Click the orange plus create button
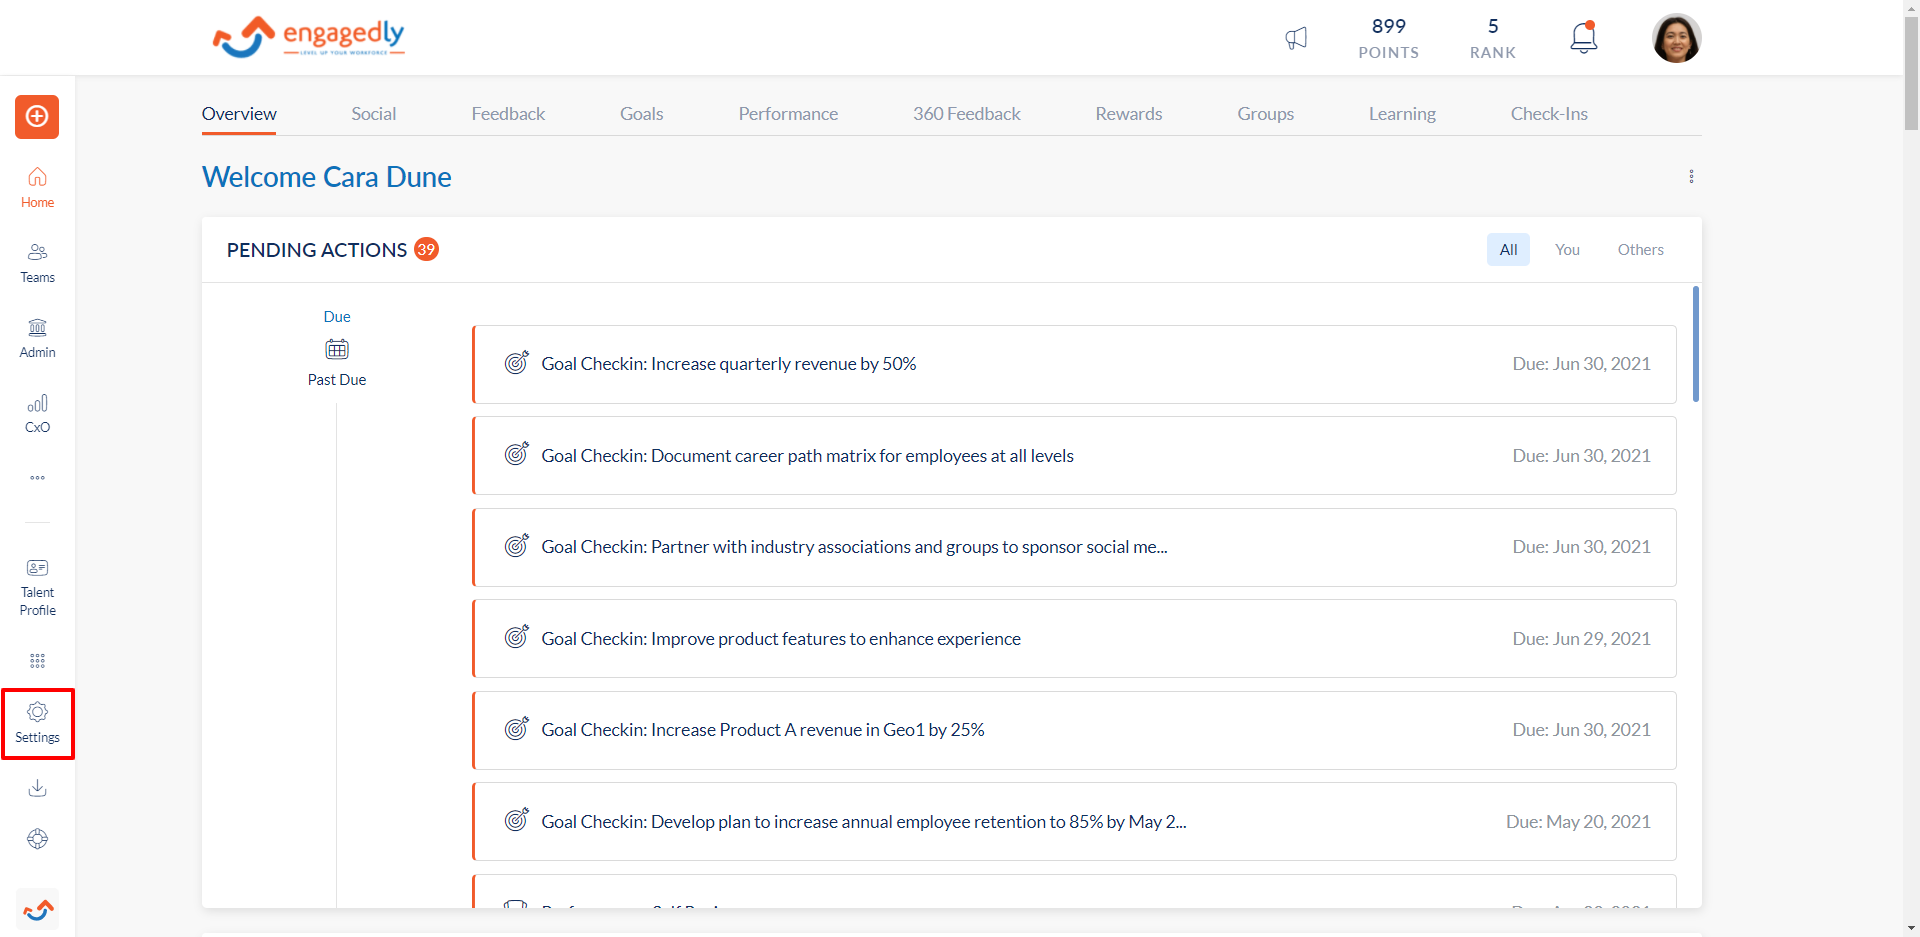 tap(37, 117)
